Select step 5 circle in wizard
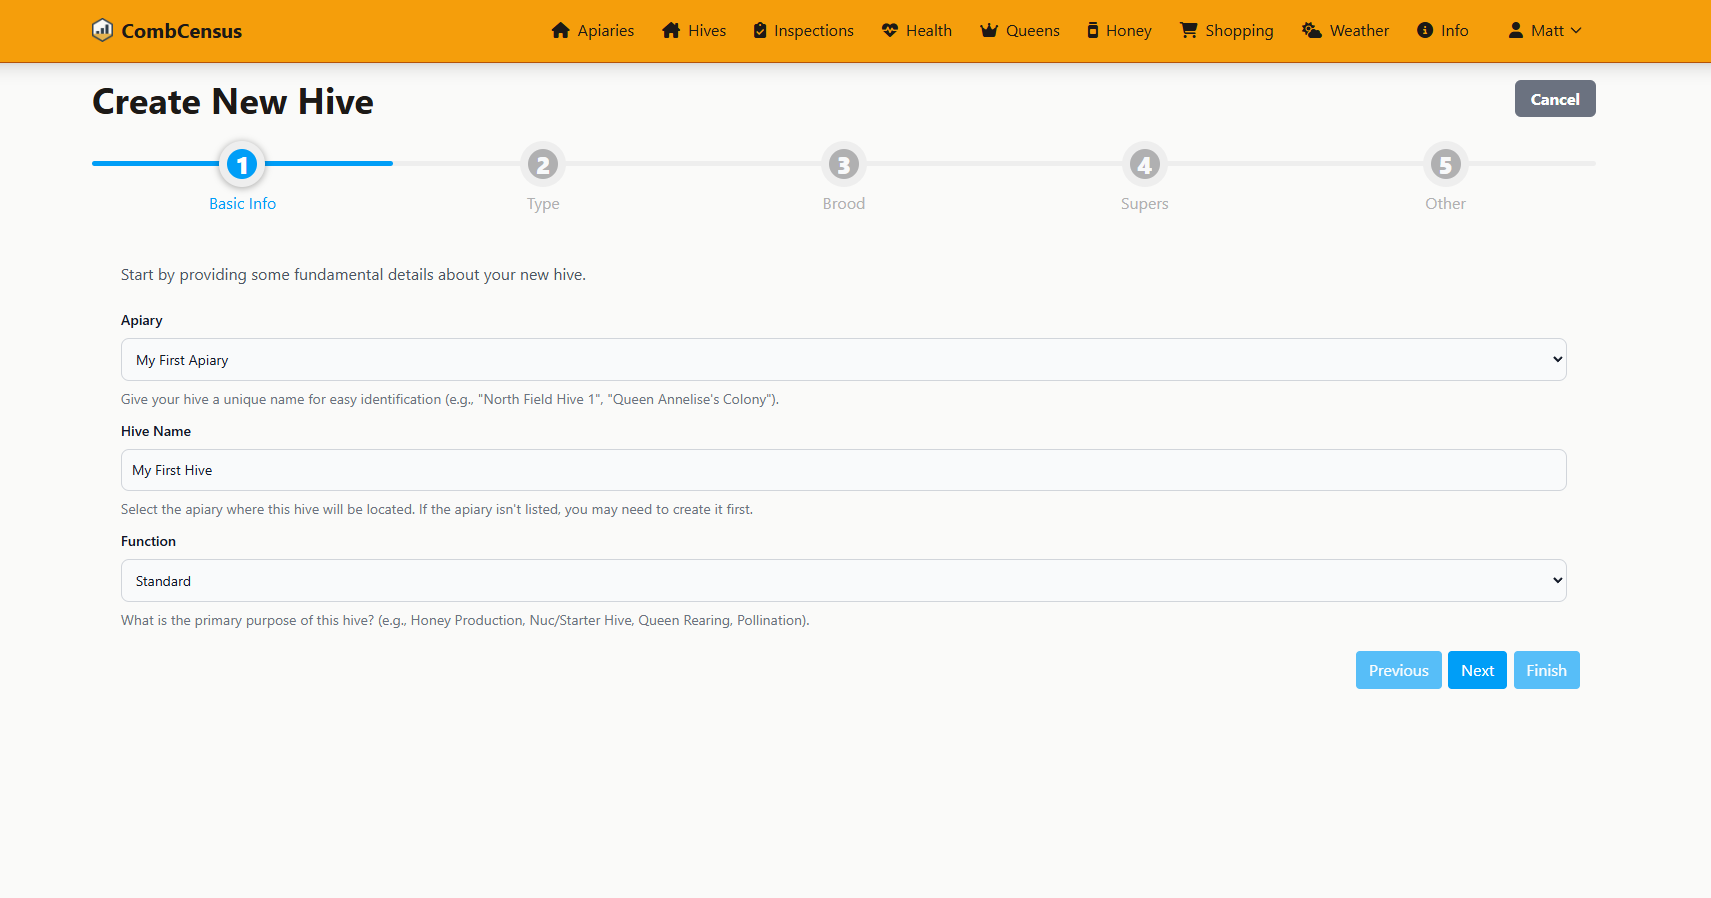Image resolution: width=1711 pixels, height=898 pixels. point(1446,164)
